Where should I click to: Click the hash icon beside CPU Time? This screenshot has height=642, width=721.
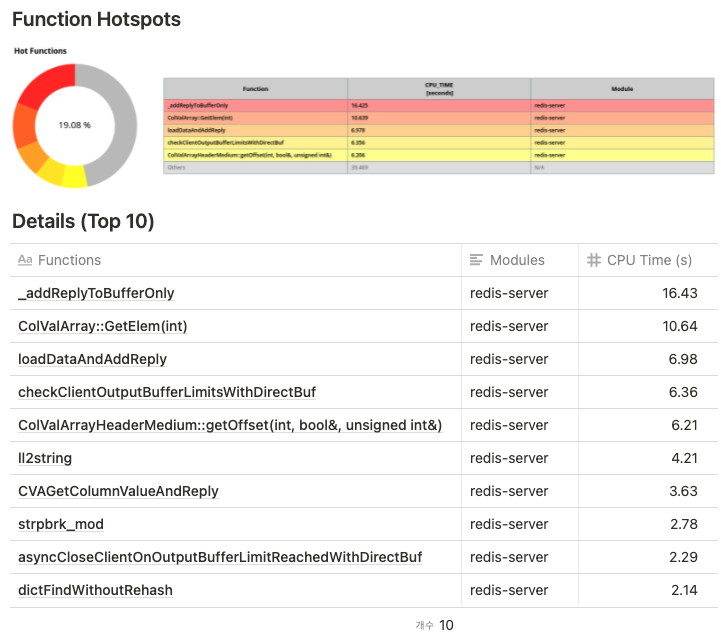coord(594,260)
